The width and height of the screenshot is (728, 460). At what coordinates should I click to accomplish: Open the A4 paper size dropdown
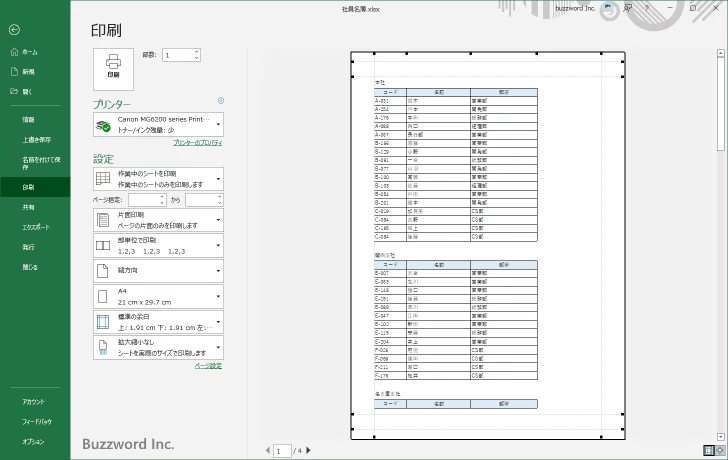tap(158, 297)
